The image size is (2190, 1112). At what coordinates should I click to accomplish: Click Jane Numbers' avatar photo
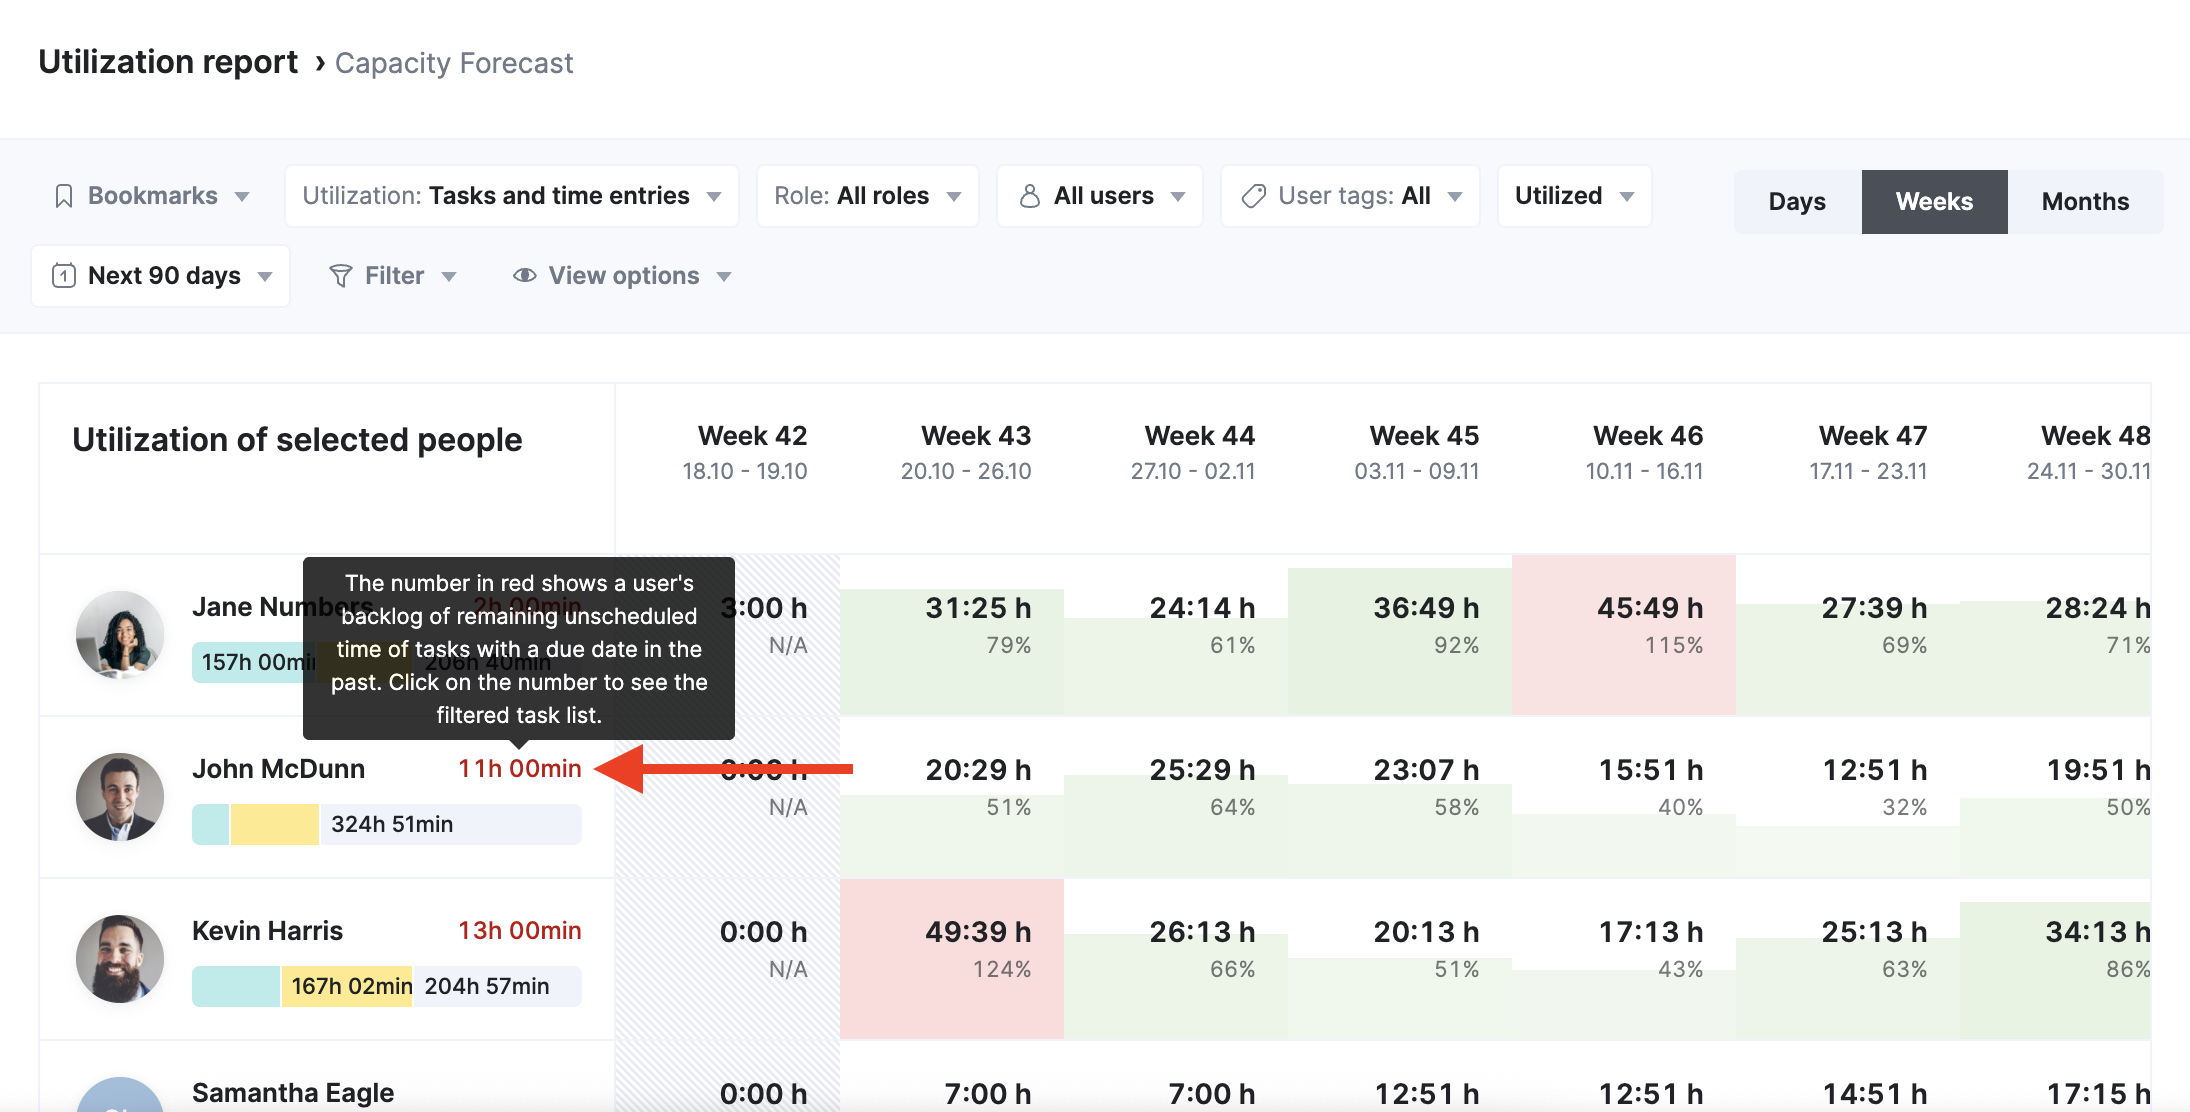pyautogui.click(x=120, y=635)
